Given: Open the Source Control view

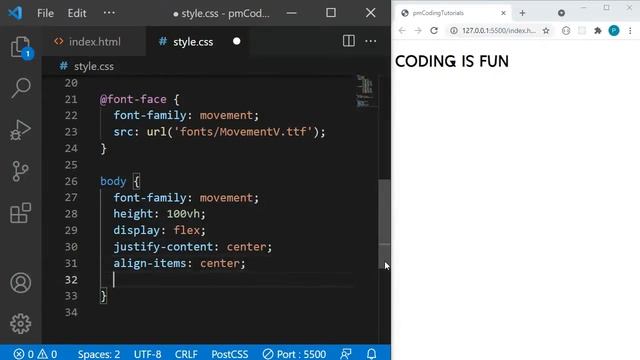Looking at the screenshot, I should [20, 171].
